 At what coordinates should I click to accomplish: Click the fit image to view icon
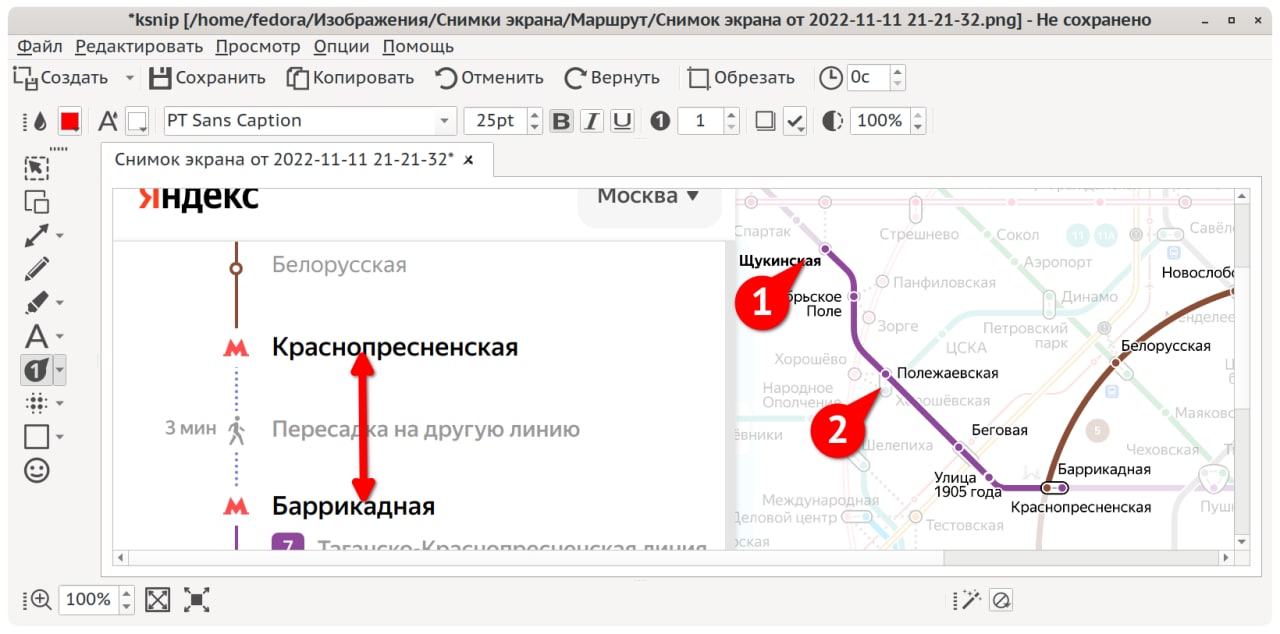pyautogui.click(x=158, y=600)
